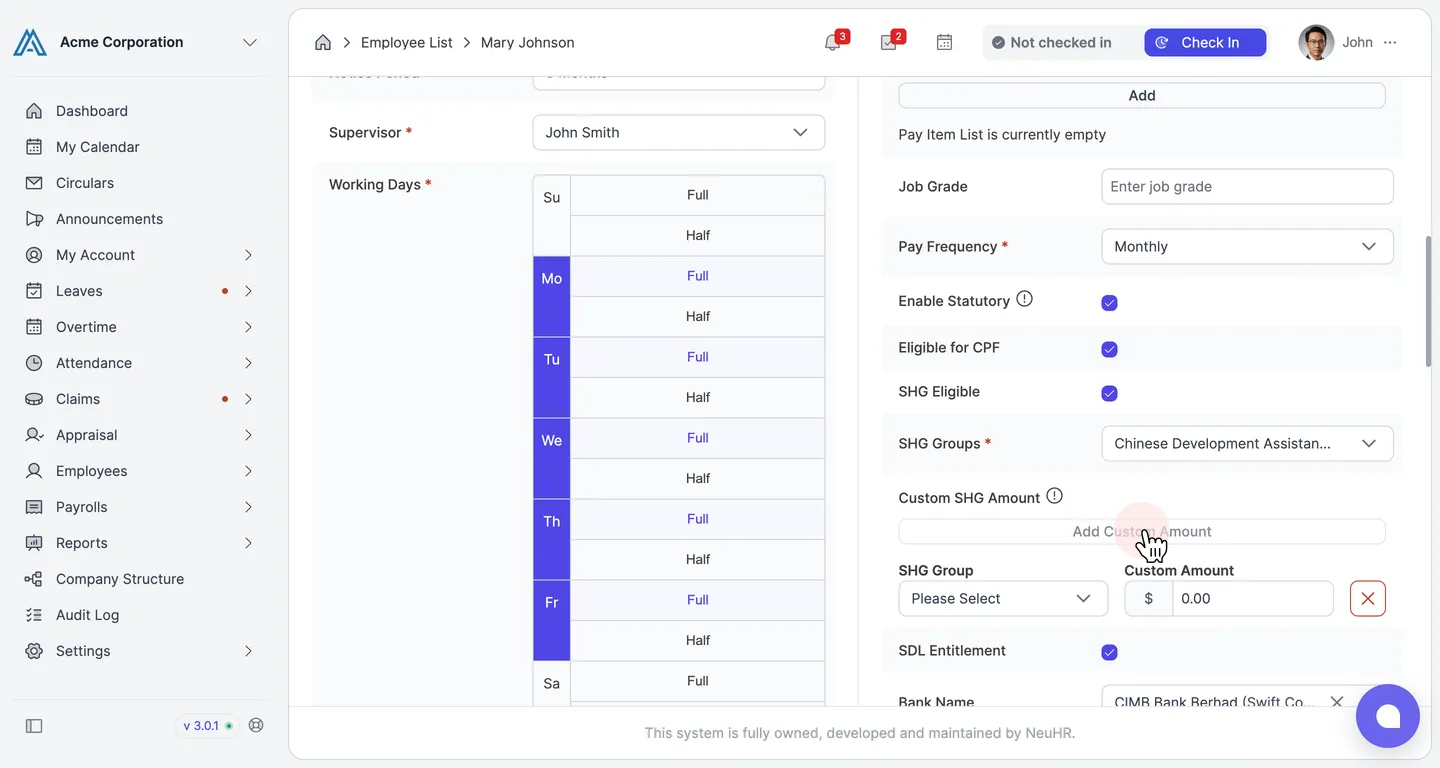Open the SHG Groups dropdown
The width and height of the screenshot is (1440, 768).
(x=1247, y=443)
